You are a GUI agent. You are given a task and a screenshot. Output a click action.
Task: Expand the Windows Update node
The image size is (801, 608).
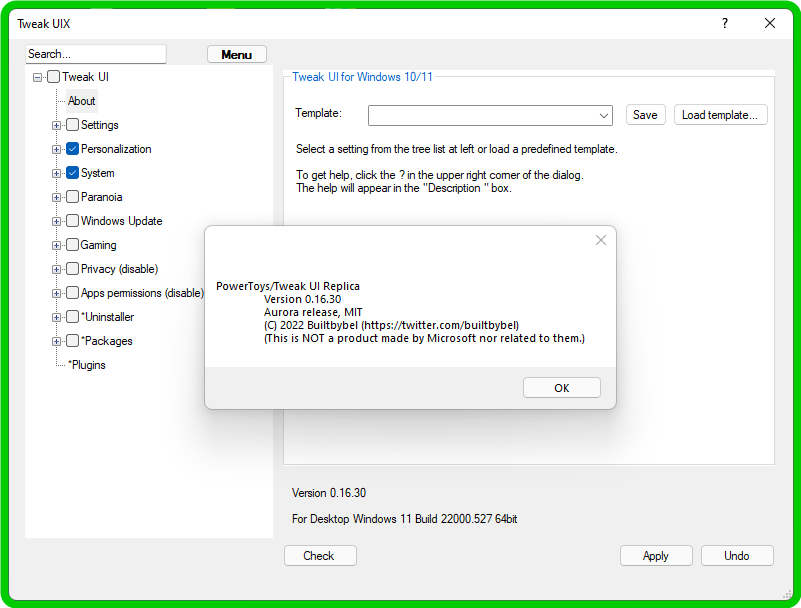tap(56, 221)
